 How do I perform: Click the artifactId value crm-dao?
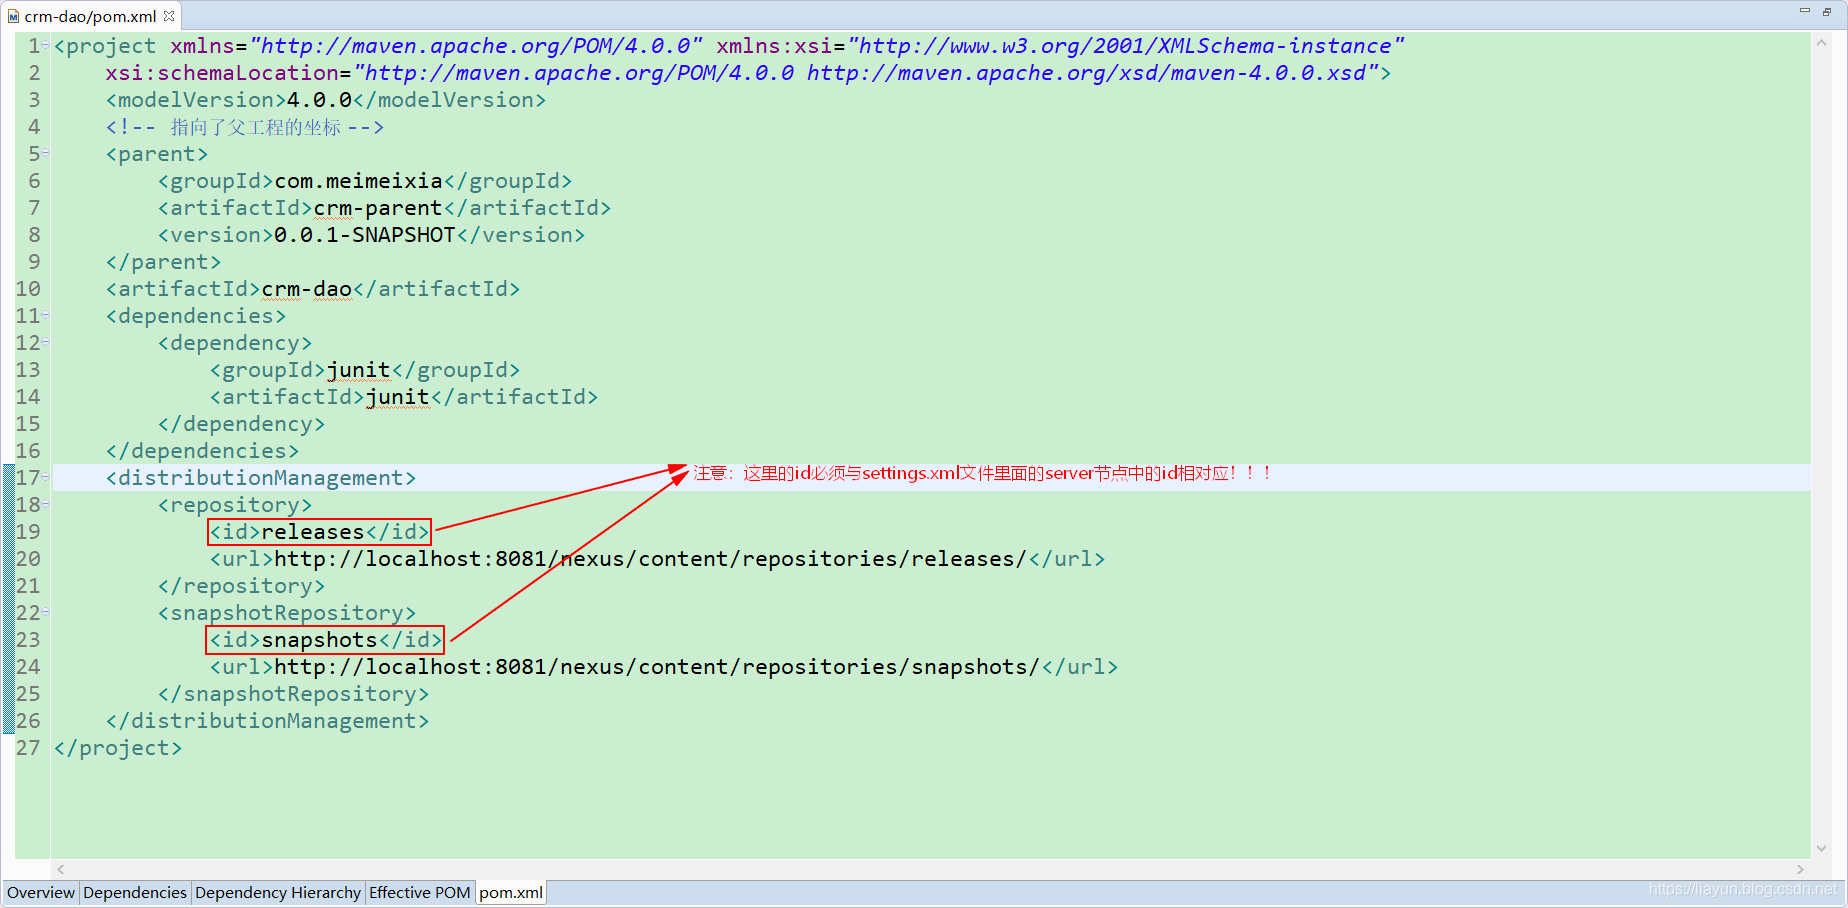point(306,289)
